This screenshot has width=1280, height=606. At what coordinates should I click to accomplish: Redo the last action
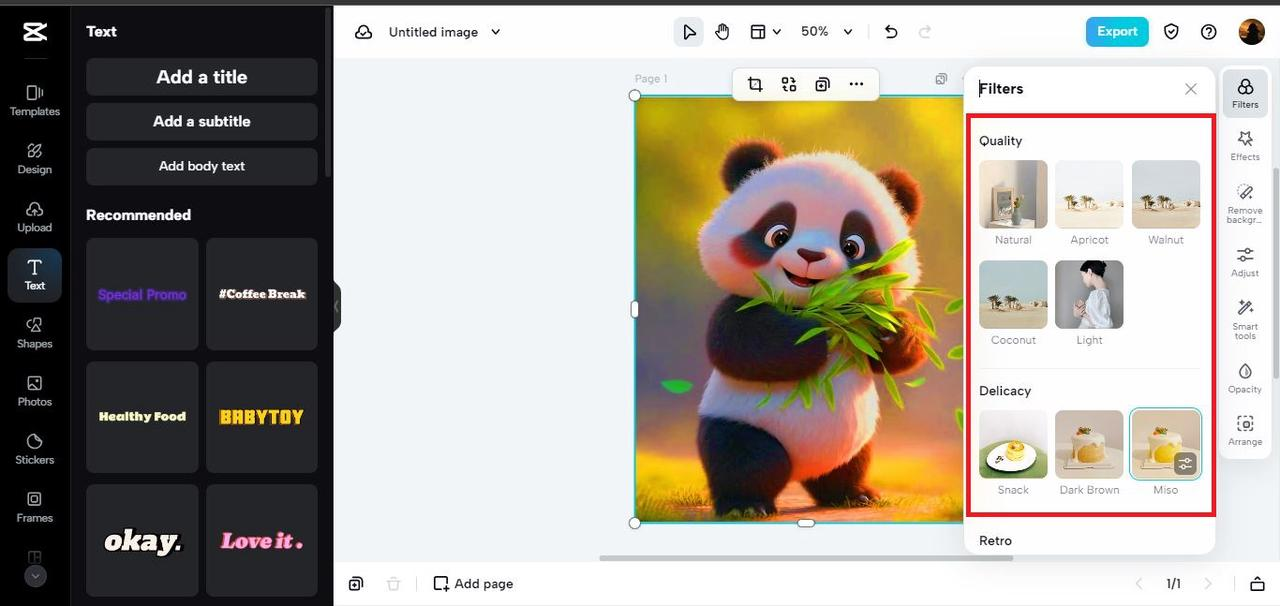[x=925, y=32]
